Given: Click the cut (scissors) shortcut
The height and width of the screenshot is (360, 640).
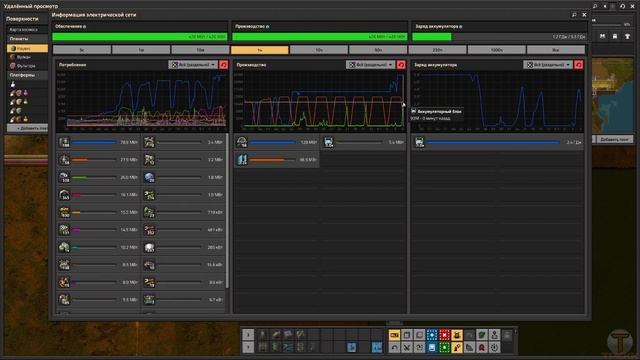Looking at the screenshot, I should 407,347.
